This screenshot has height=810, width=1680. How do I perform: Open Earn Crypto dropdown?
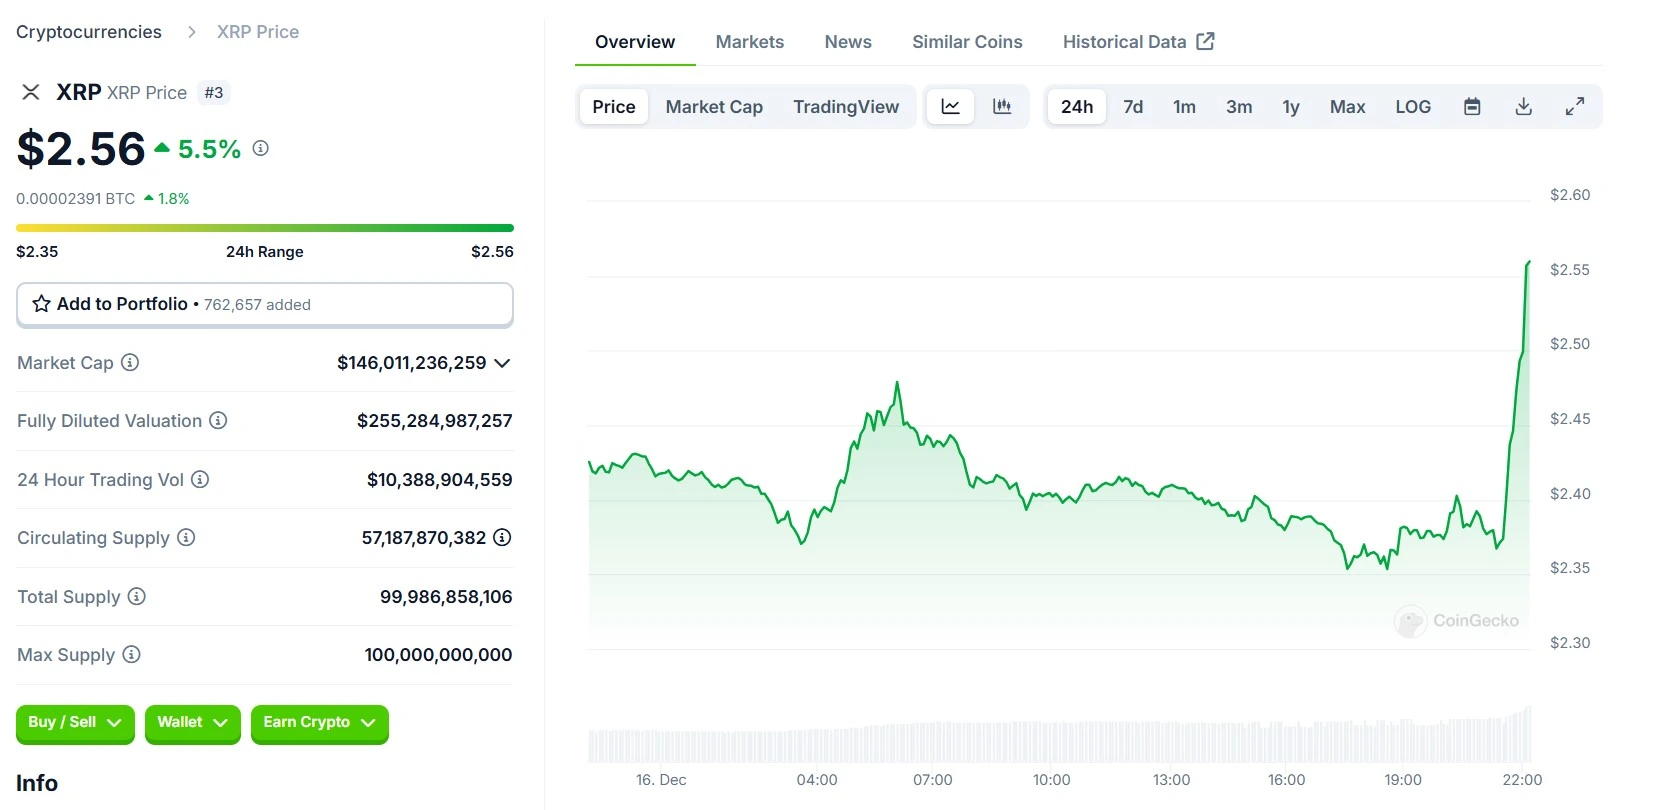319,723
